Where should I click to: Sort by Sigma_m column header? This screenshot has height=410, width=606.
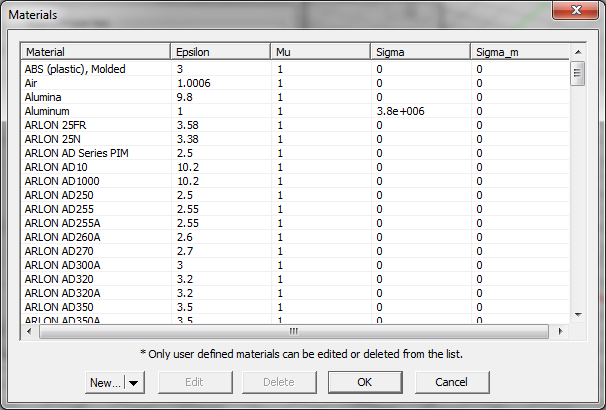[x=520, y=52]
